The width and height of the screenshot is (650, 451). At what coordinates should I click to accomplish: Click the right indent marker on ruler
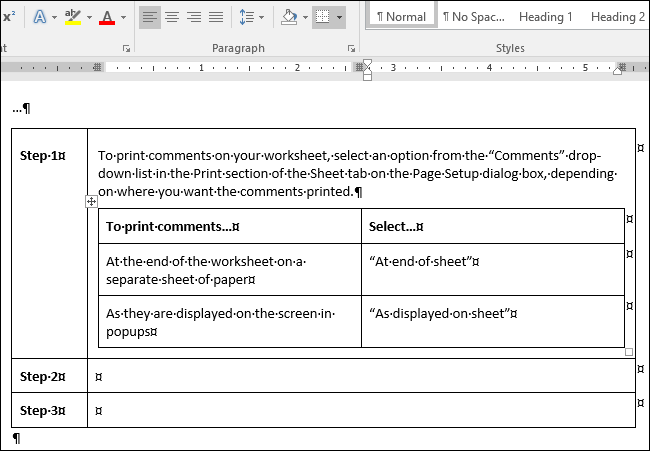pos(617,71)
